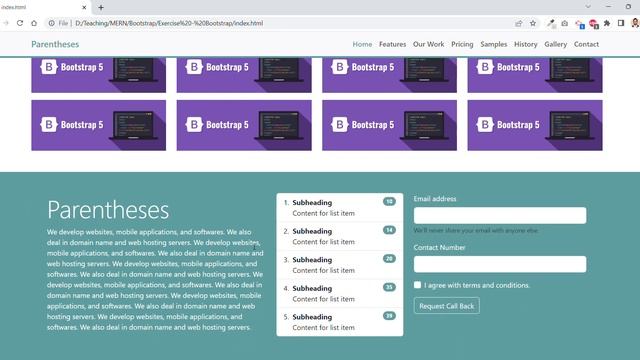Open Features nav link

pyautogui.click(x=392, y=44)
